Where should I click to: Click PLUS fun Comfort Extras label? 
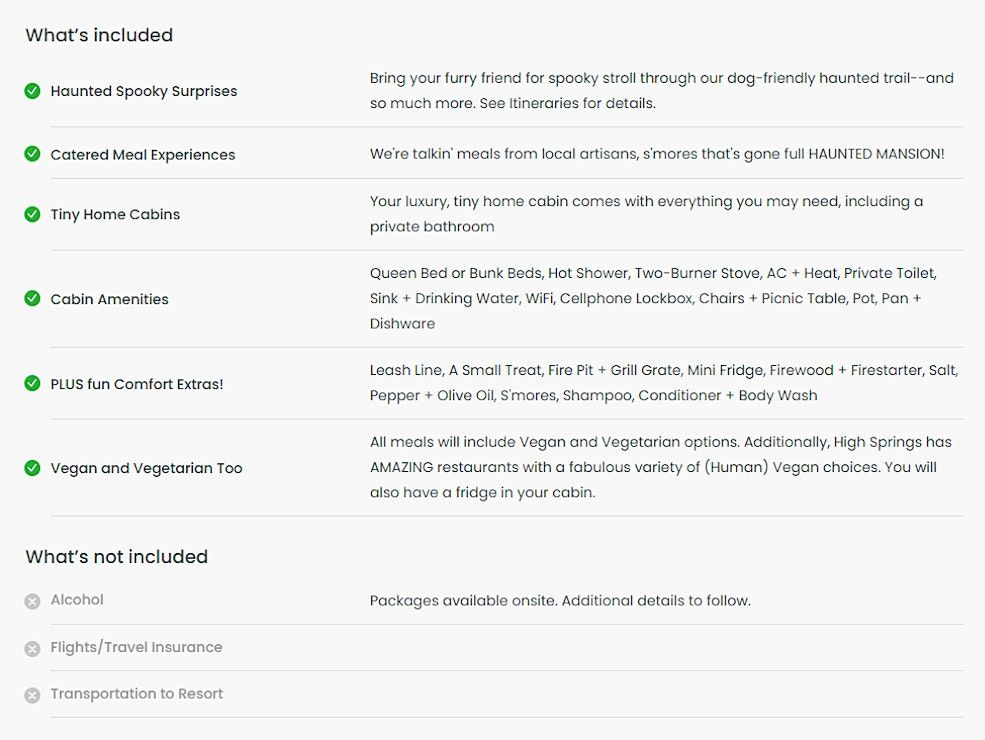(137, 384)
